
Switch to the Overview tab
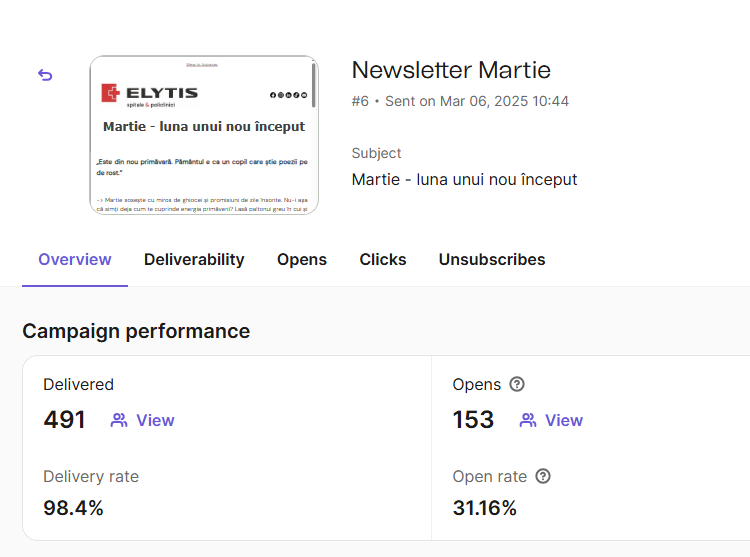click(75, 259)
